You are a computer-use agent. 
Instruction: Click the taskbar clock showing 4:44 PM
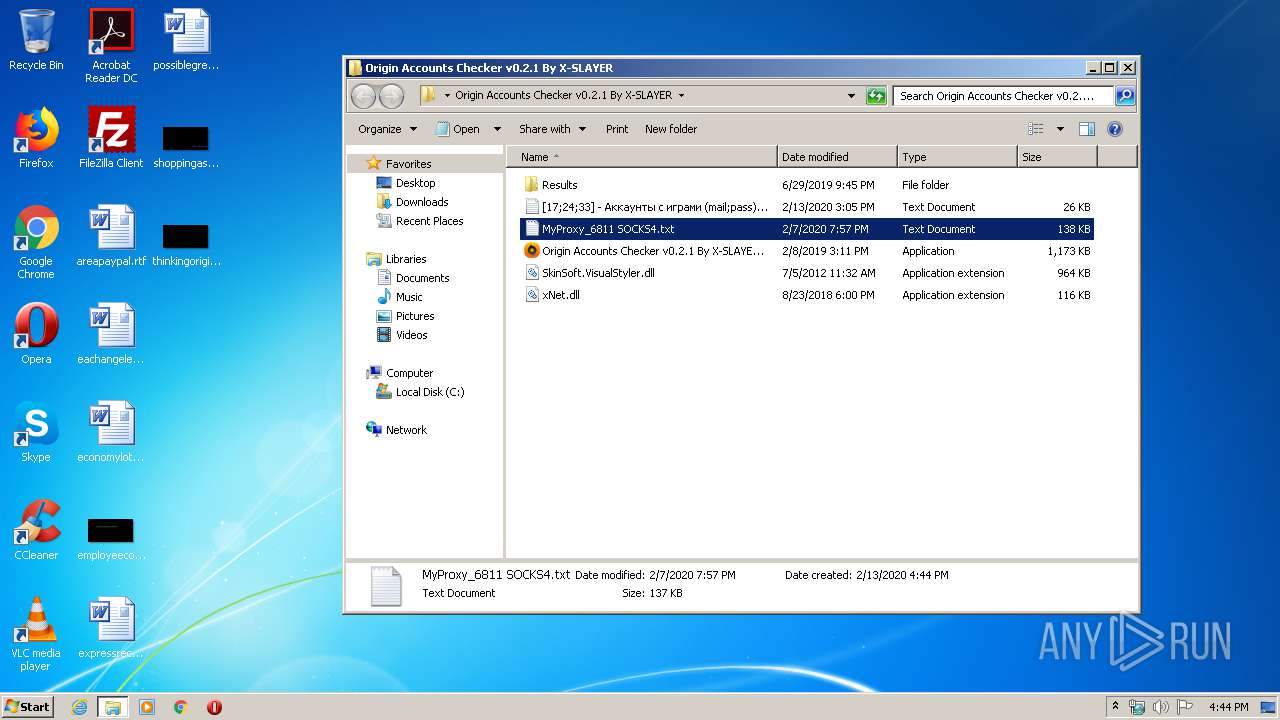pyautogui.click(x=1228, y=707)
